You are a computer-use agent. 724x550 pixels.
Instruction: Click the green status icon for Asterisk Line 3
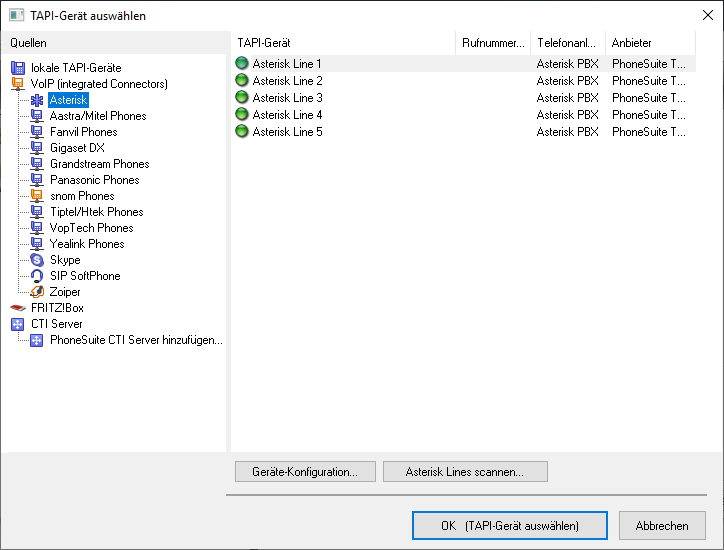(241, 98)
